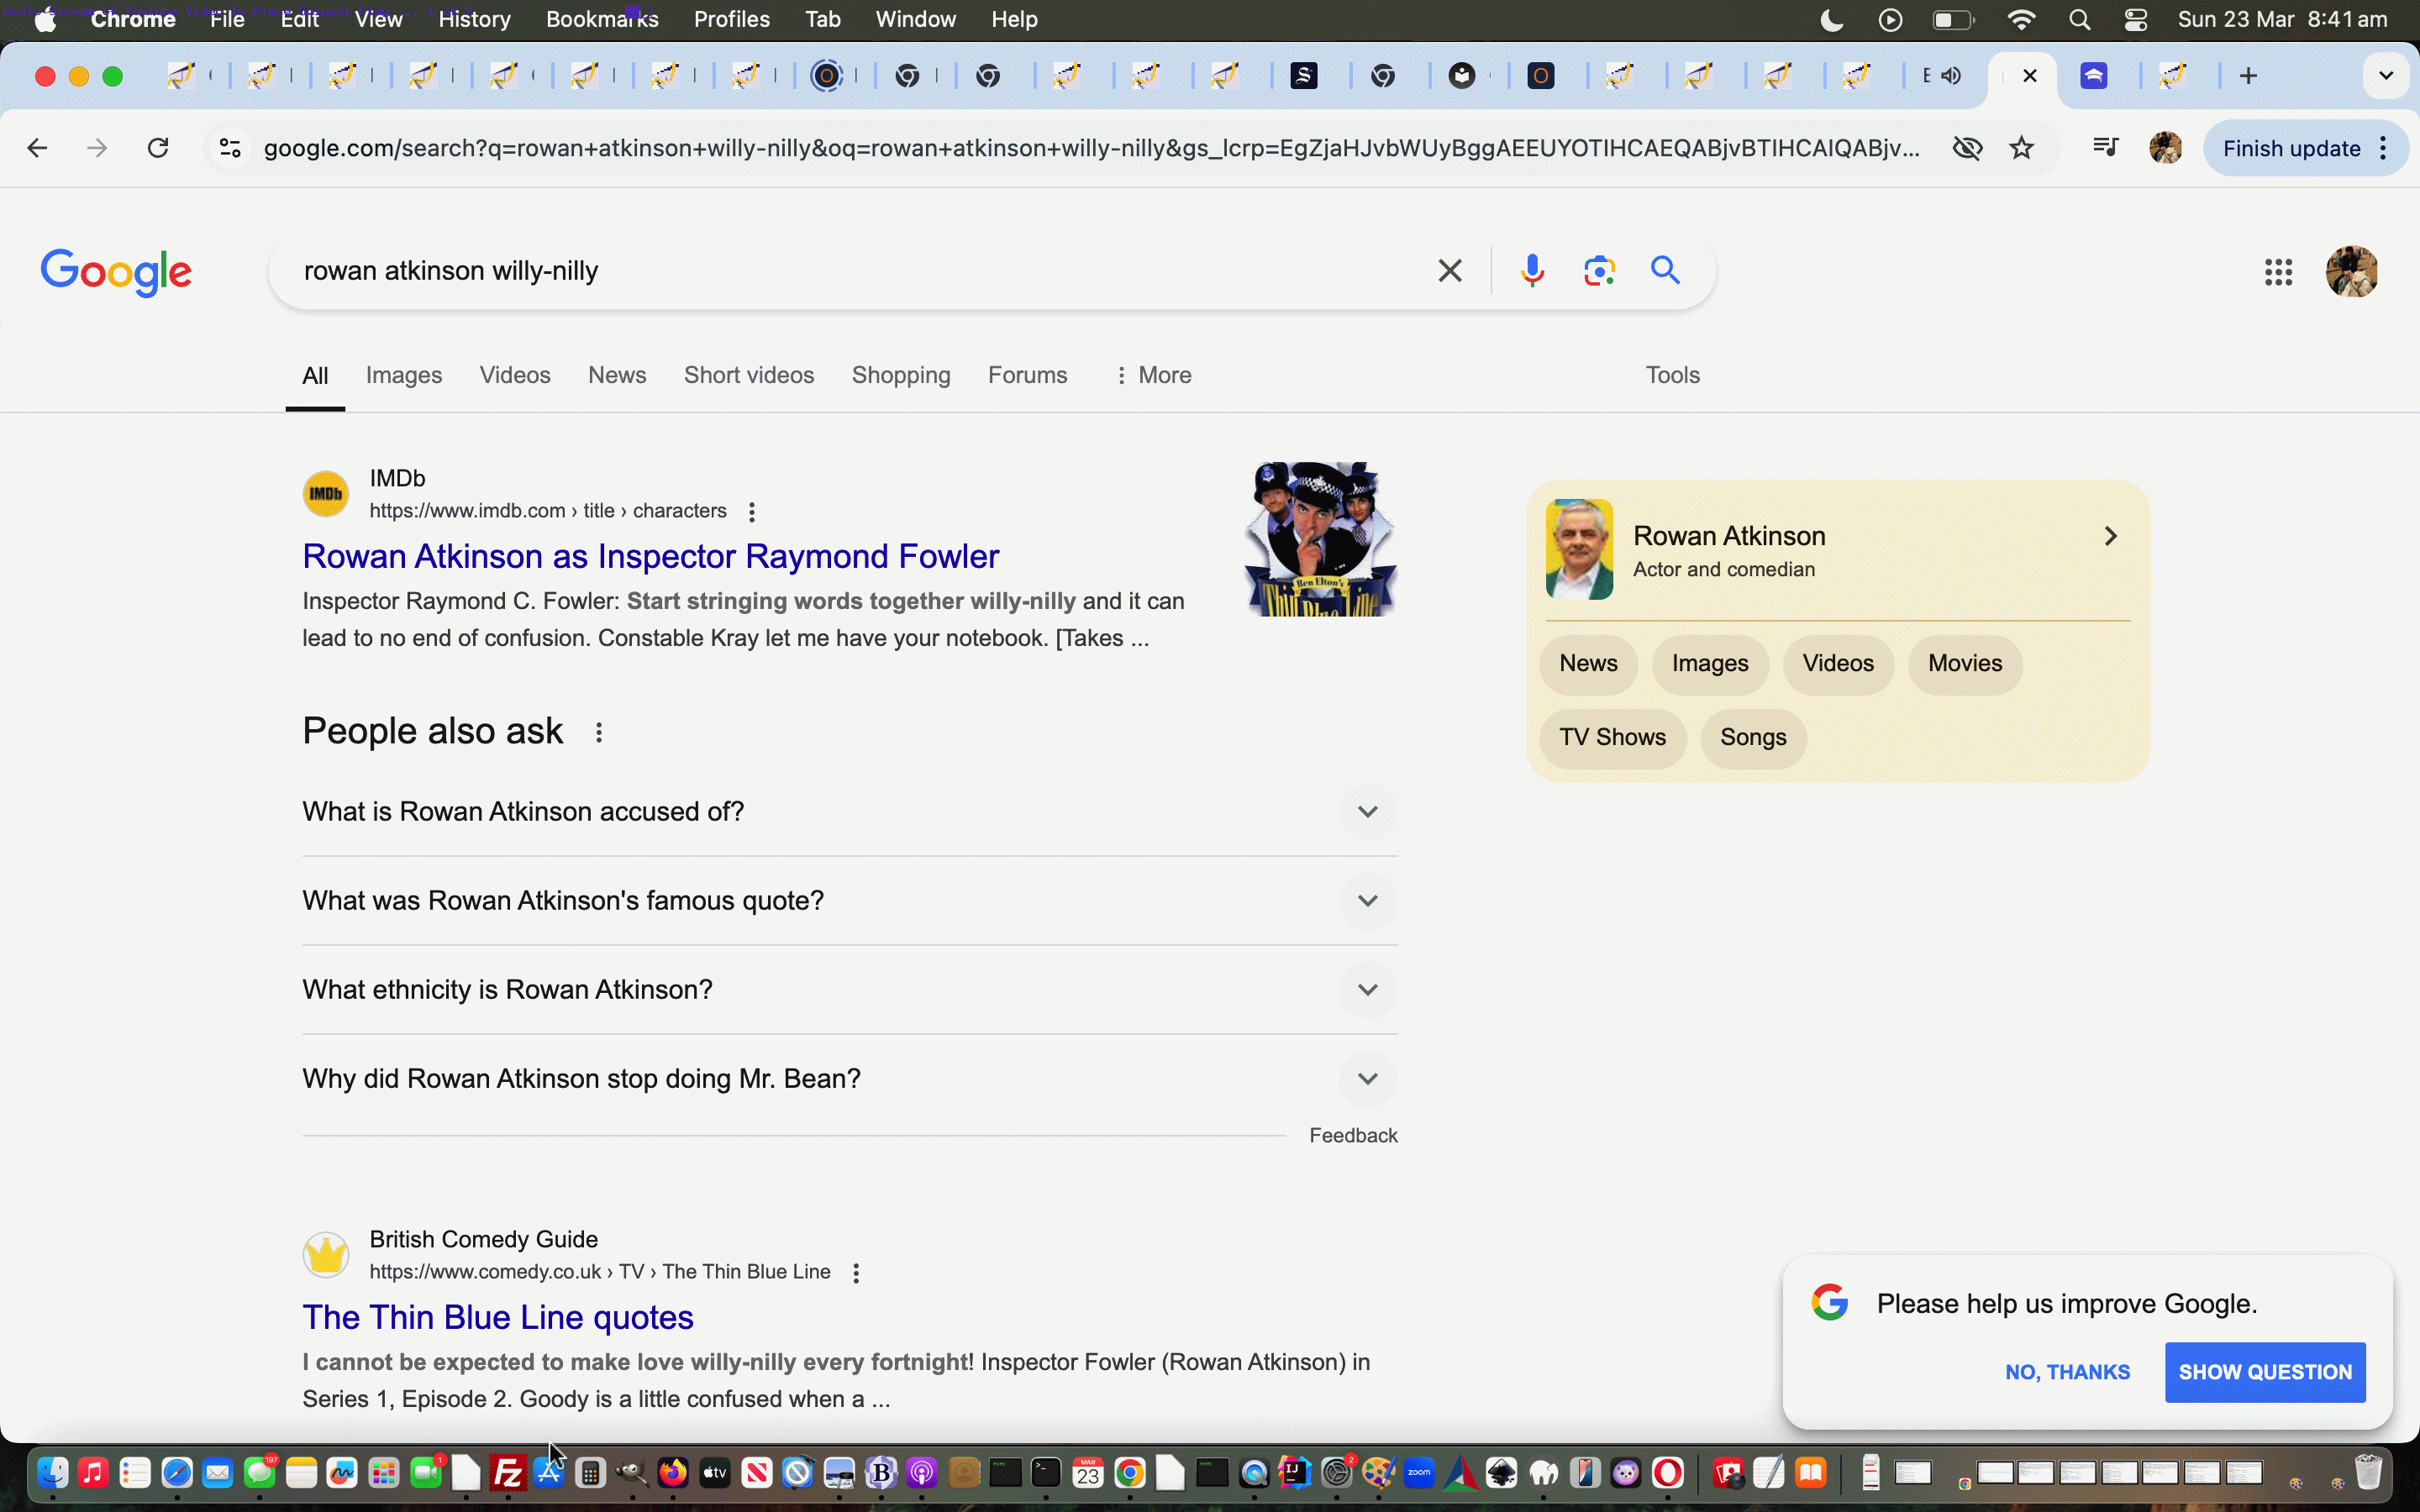Expand 'What ethnicity is Rowan Atkinson?' question
2420x1512 pixels.
pos(1367,990)
